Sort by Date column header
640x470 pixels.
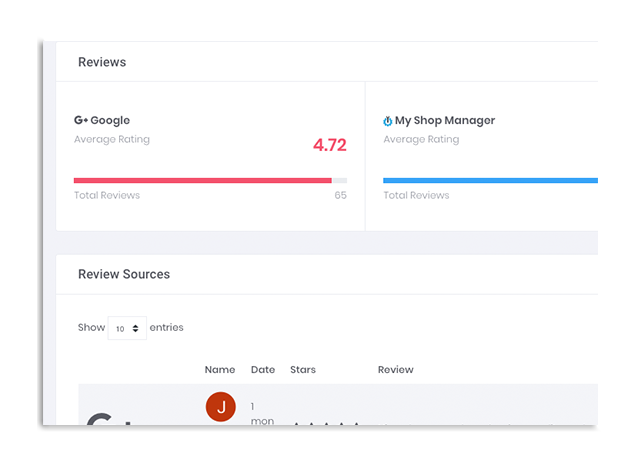[263, 370]
